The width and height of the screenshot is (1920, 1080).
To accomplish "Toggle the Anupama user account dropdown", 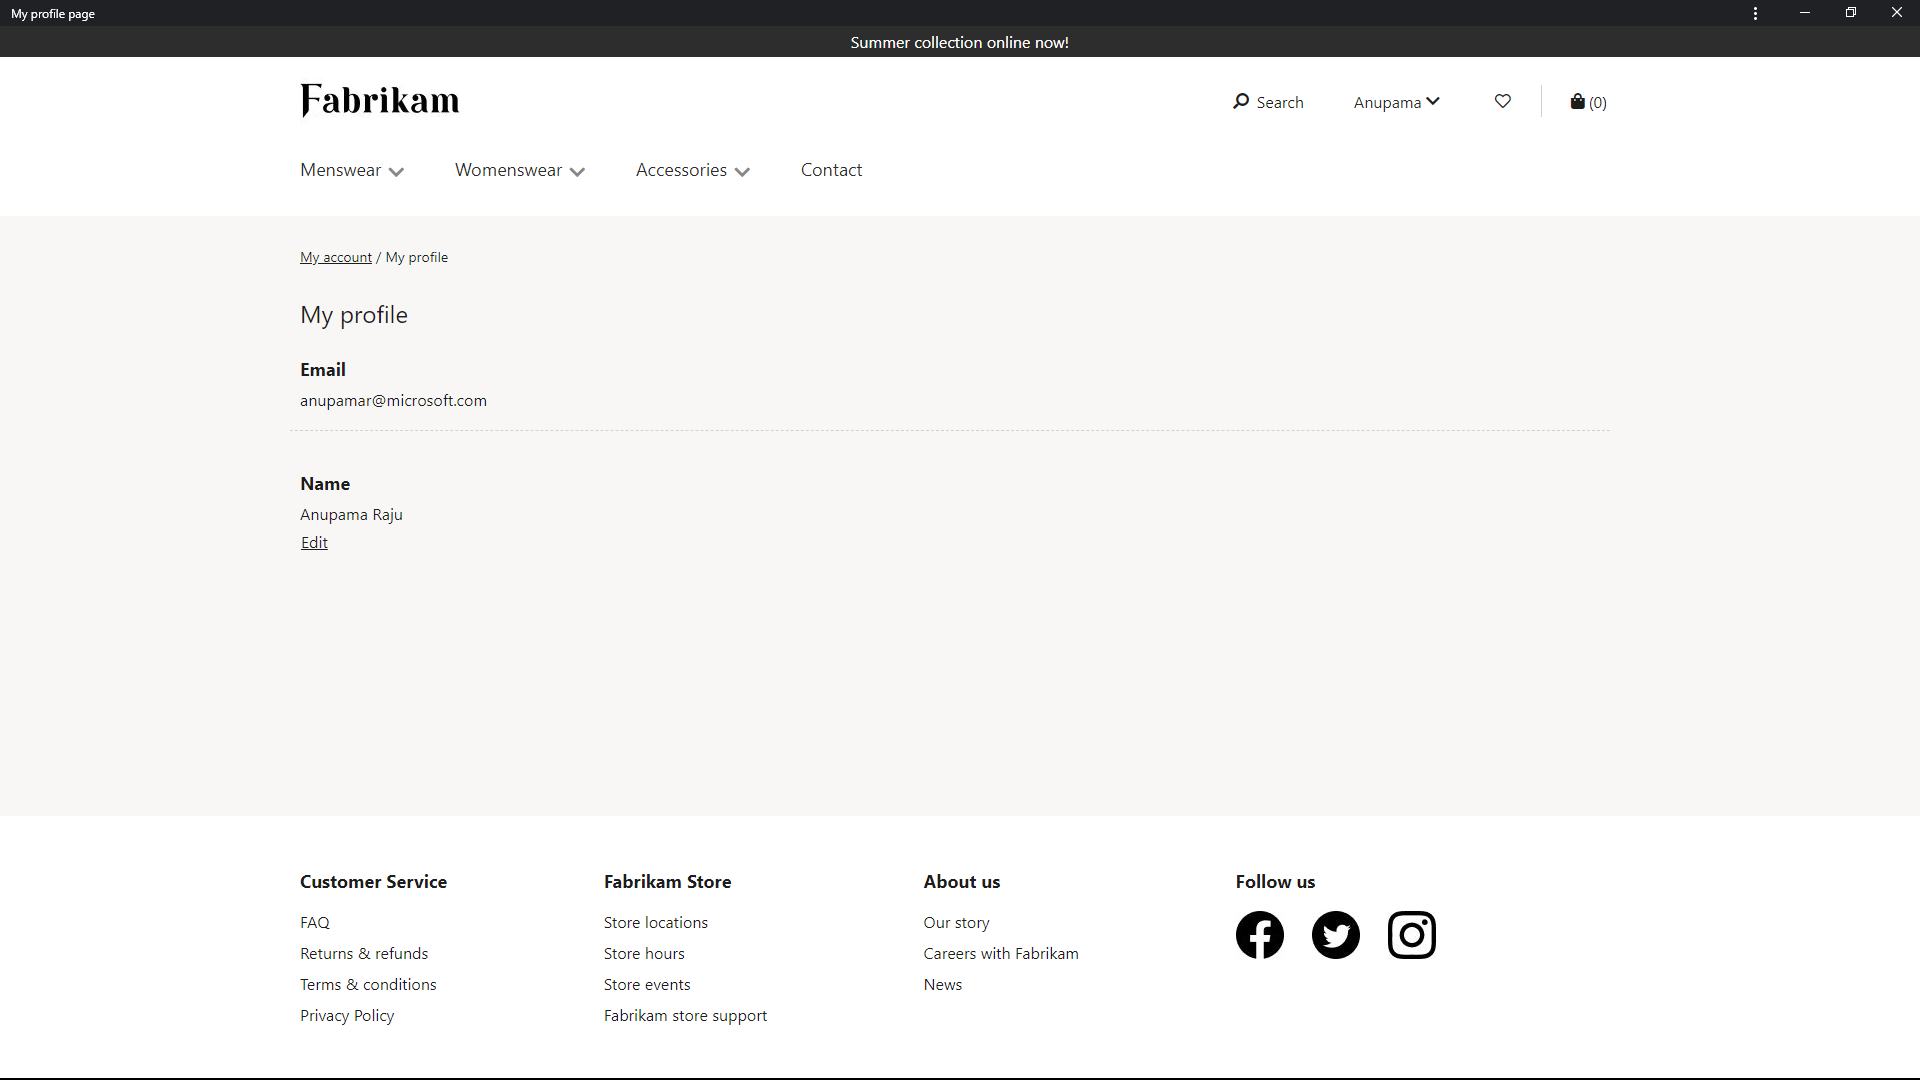I will pyautogui.click(x=1395, y=102).
